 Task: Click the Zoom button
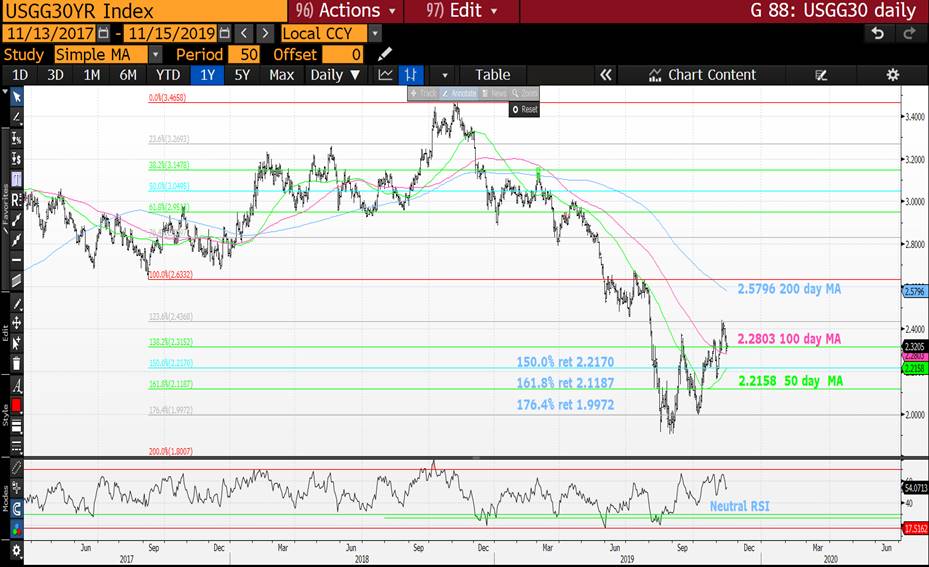click(525, 94)
